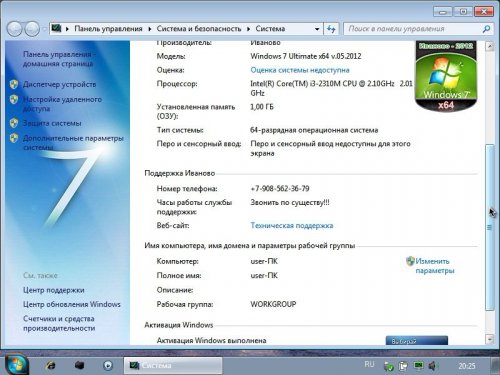Open Настройка удаленного доступа link

click(62, 104)
